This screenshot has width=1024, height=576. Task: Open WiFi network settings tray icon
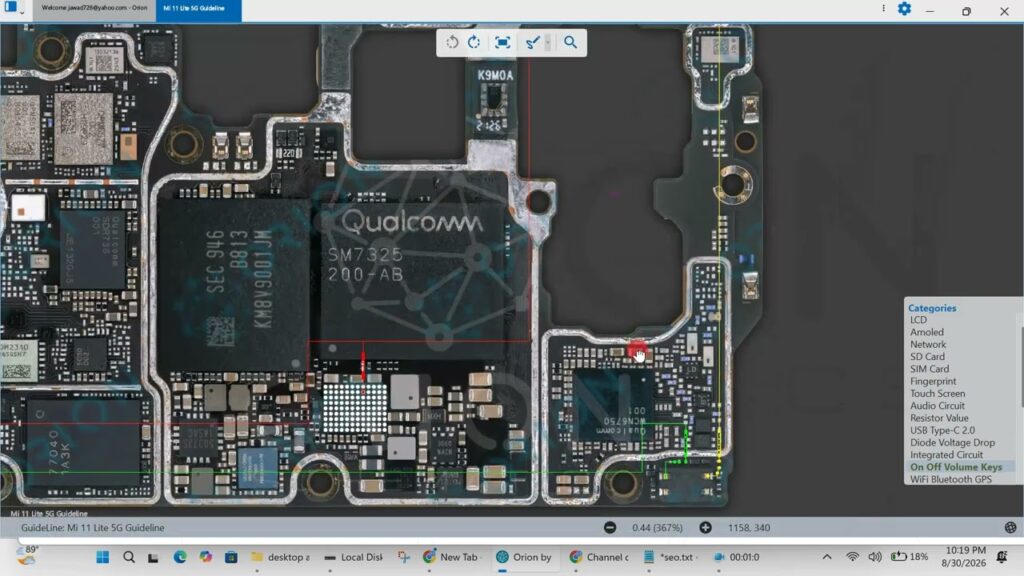(x=852, y=557)
